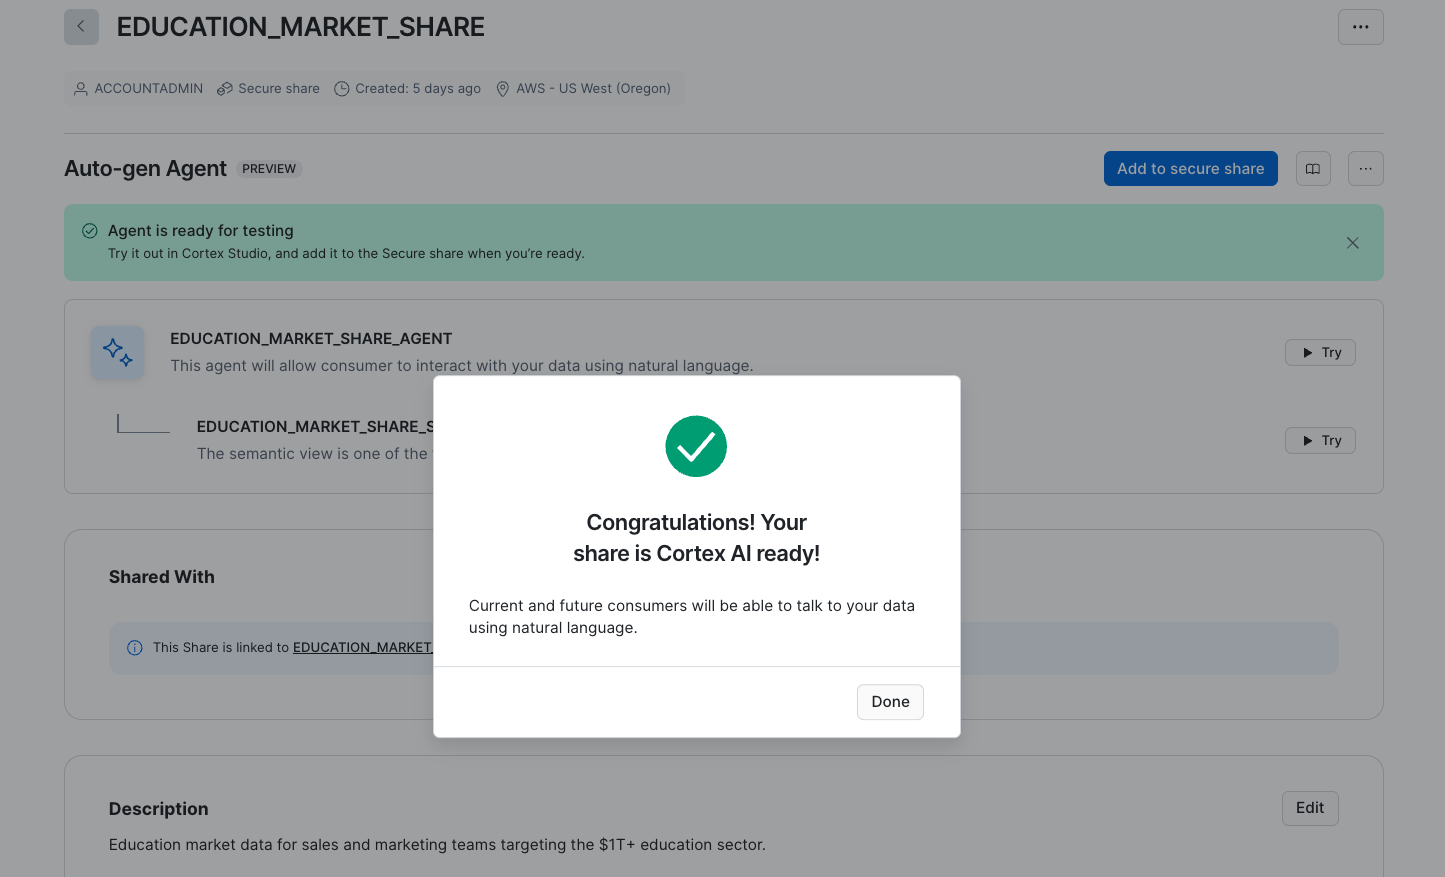Try the EDUCATION_MARKET_SHARE_AGENT
This screenshot has width=1445, height=877.
pyautogui.click(x=1320, y=353)
